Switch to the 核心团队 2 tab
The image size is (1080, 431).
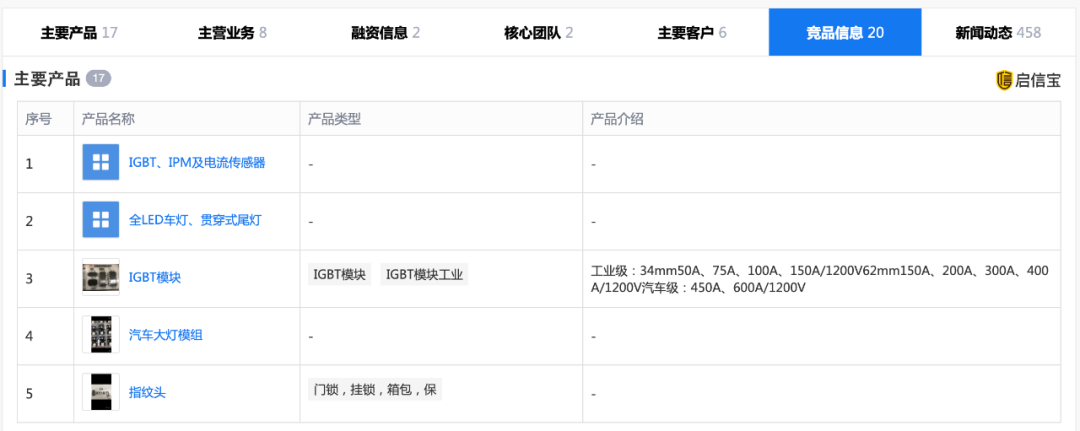pyautogui.click(x=539, y=32)
